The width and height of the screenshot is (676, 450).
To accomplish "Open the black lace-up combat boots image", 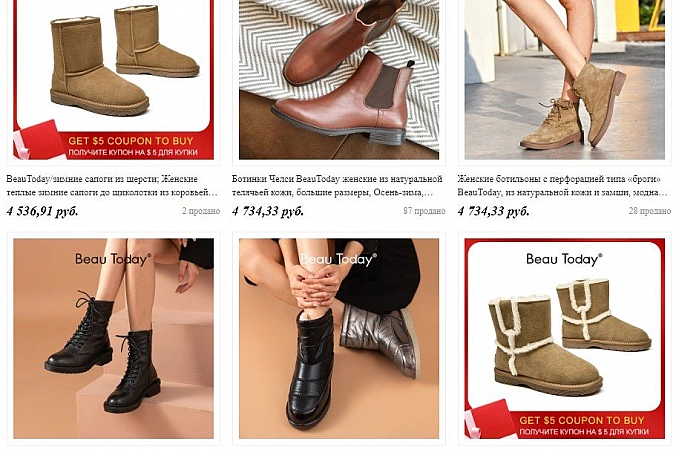I will pos(113,338).
